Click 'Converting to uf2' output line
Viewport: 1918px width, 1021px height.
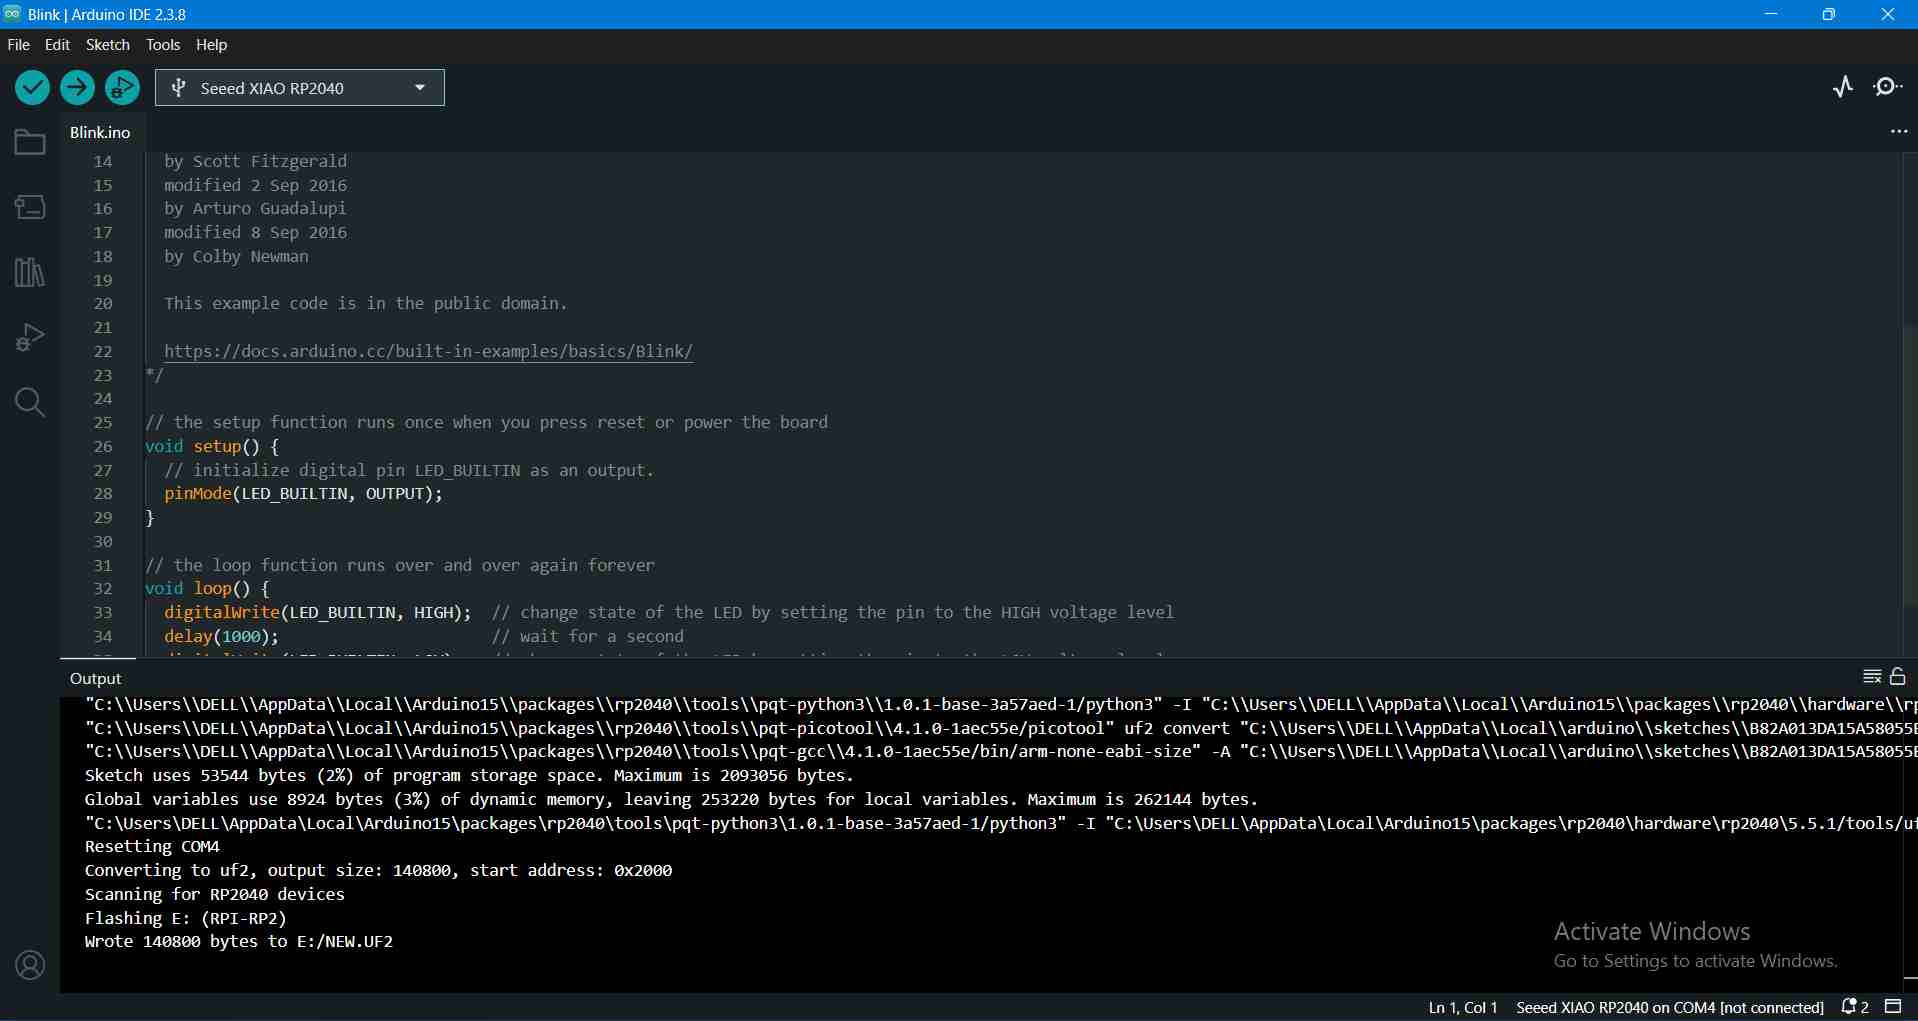point(379,871)
